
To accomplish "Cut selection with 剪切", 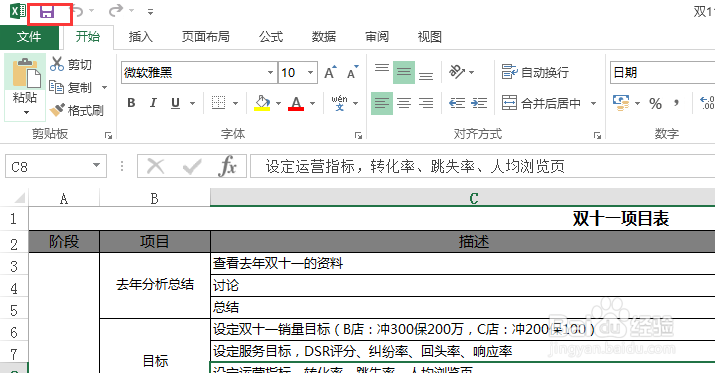I will [x=71, y=64].
